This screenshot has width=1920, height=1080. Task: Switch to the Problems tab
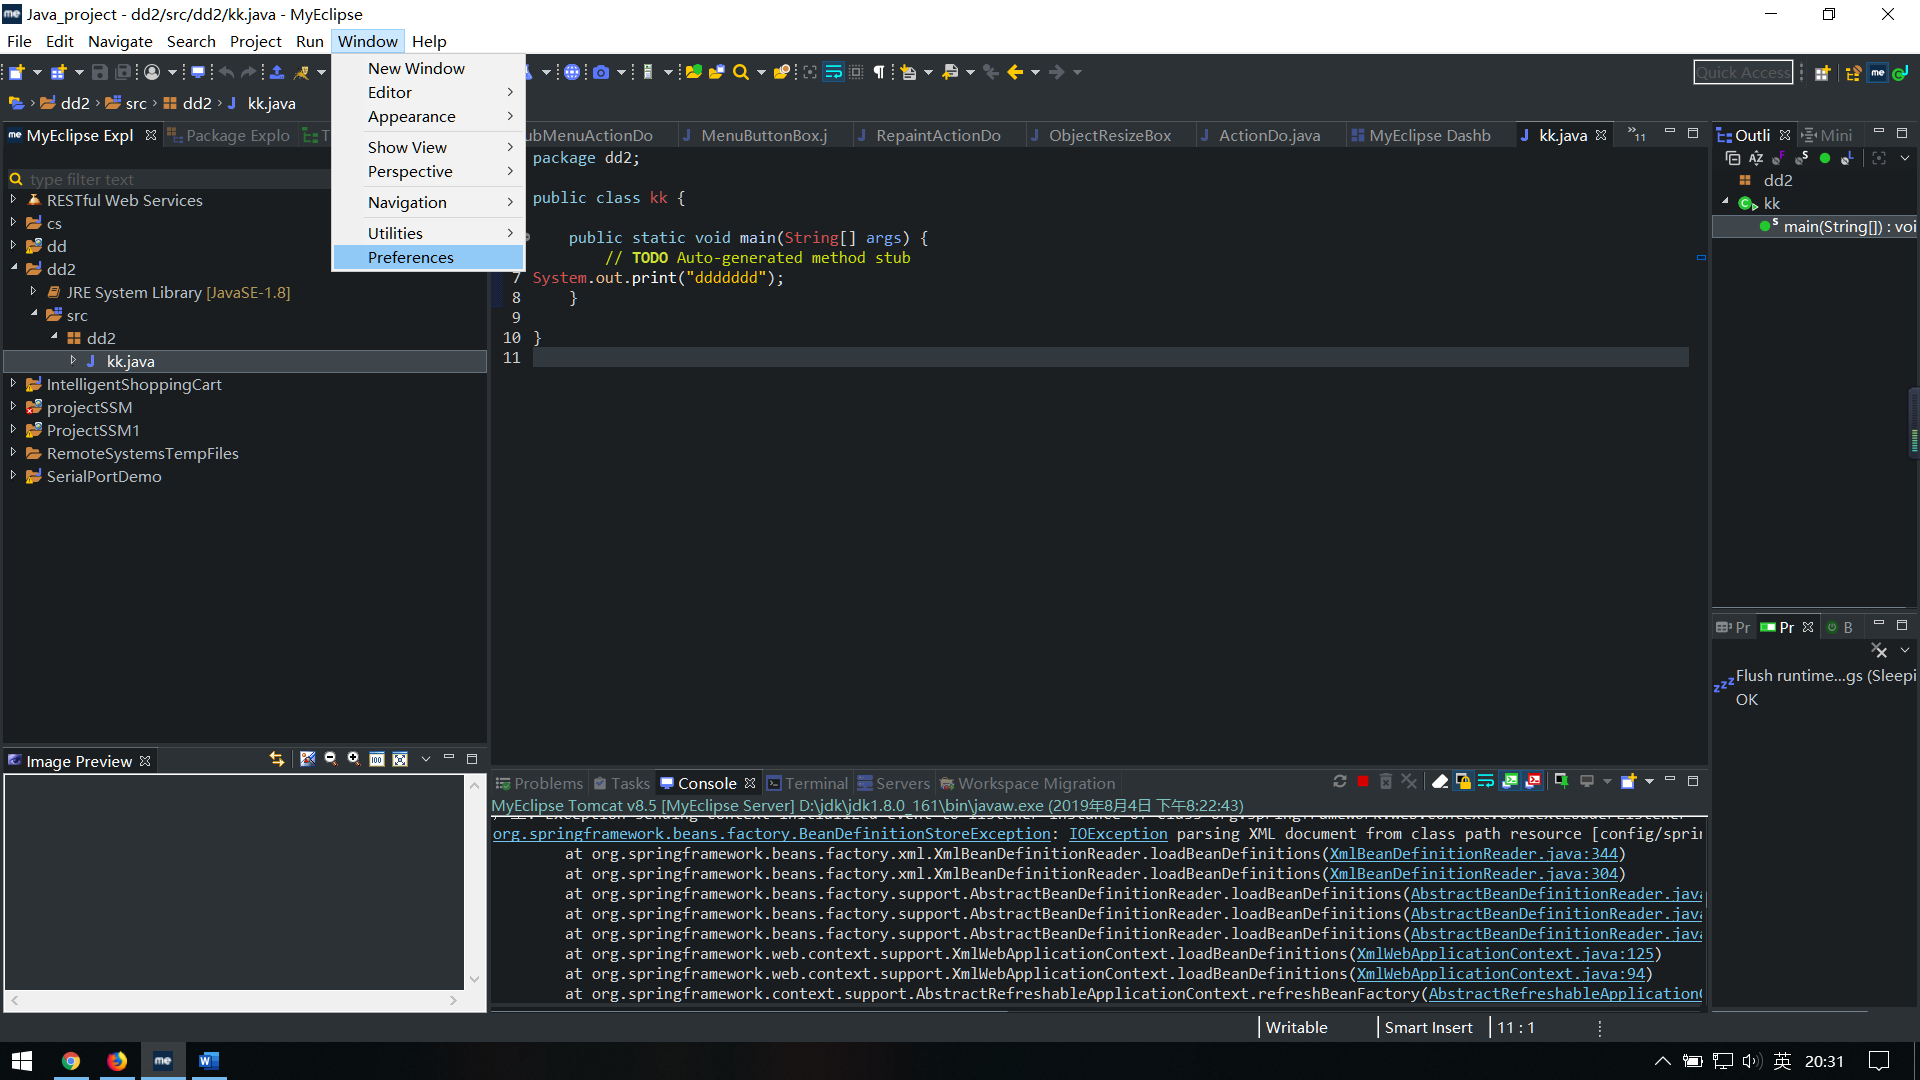pos(540,784)
